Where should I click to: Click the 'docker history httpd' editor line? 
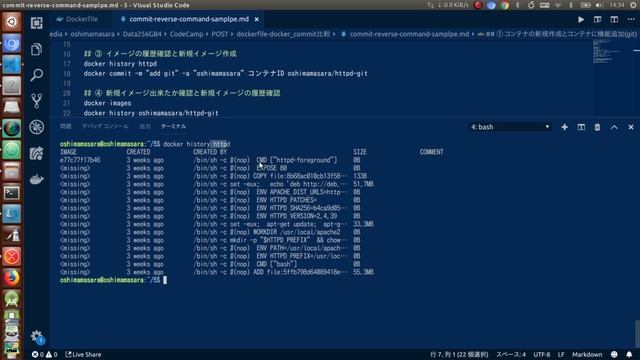[120, 64]
